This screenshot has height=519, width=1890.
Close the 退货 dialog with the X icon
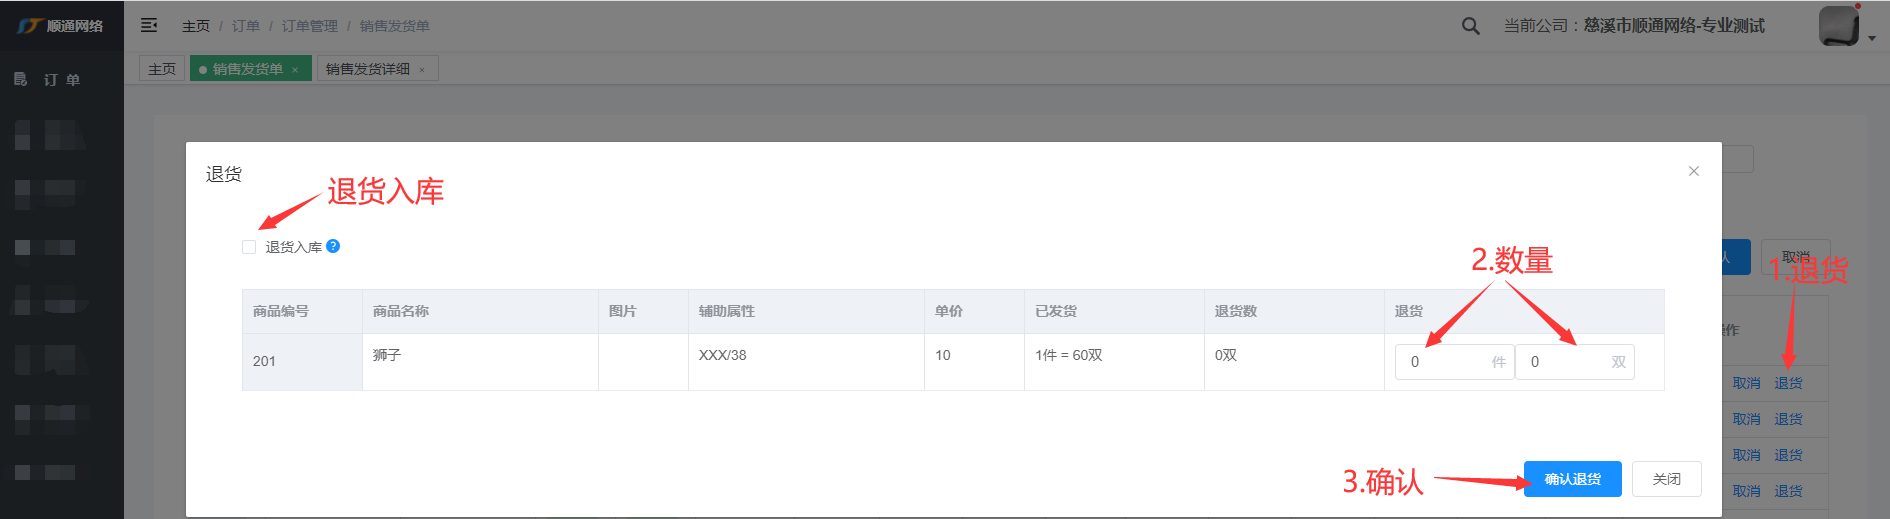pos(1694,171)
